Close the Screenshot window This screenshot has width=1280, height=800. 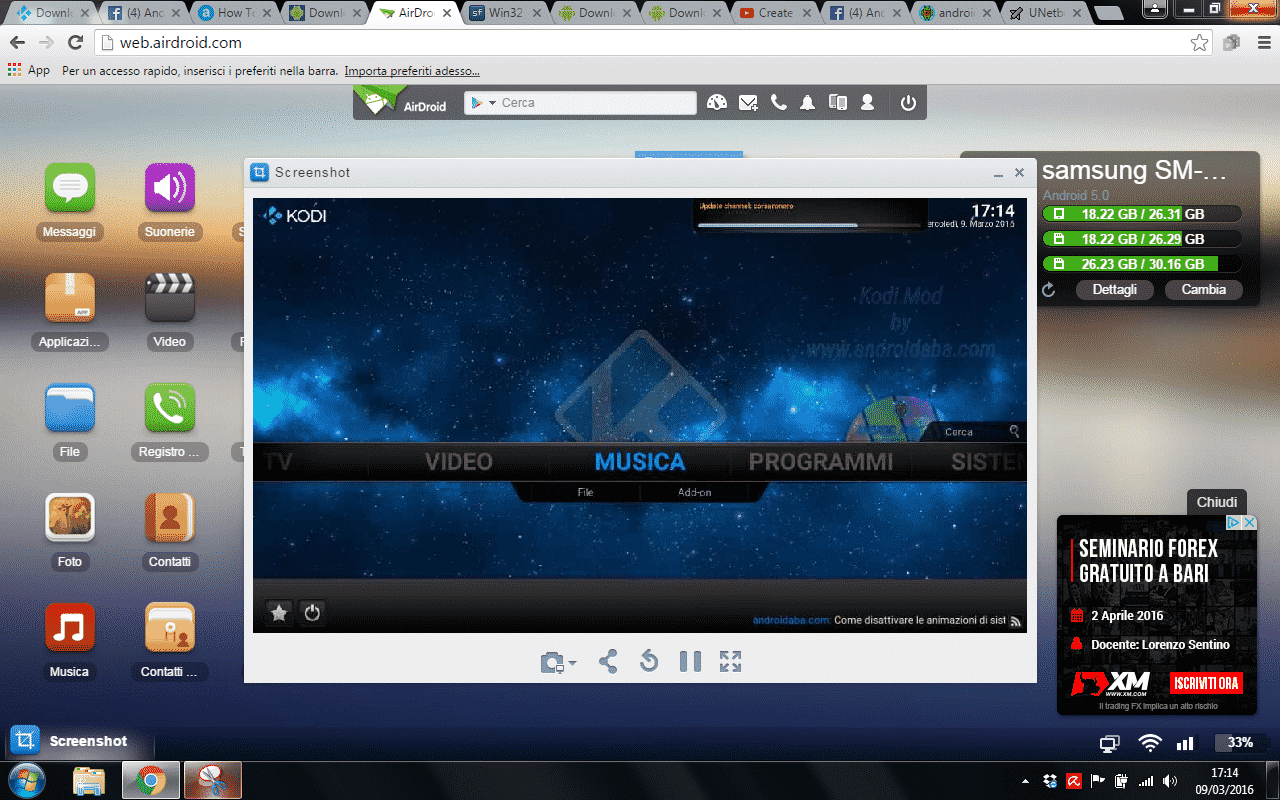click(1019, 172)
